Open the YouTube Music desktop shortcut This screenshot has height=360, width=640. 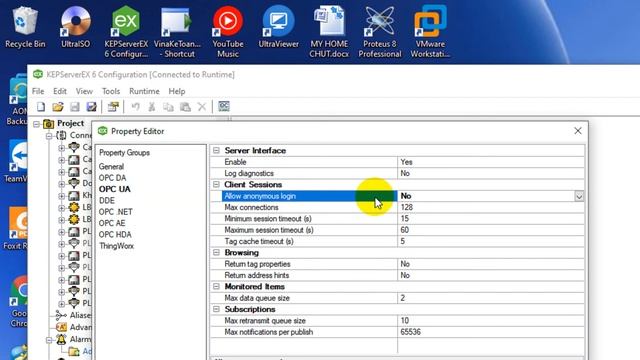tap(228, 33)
